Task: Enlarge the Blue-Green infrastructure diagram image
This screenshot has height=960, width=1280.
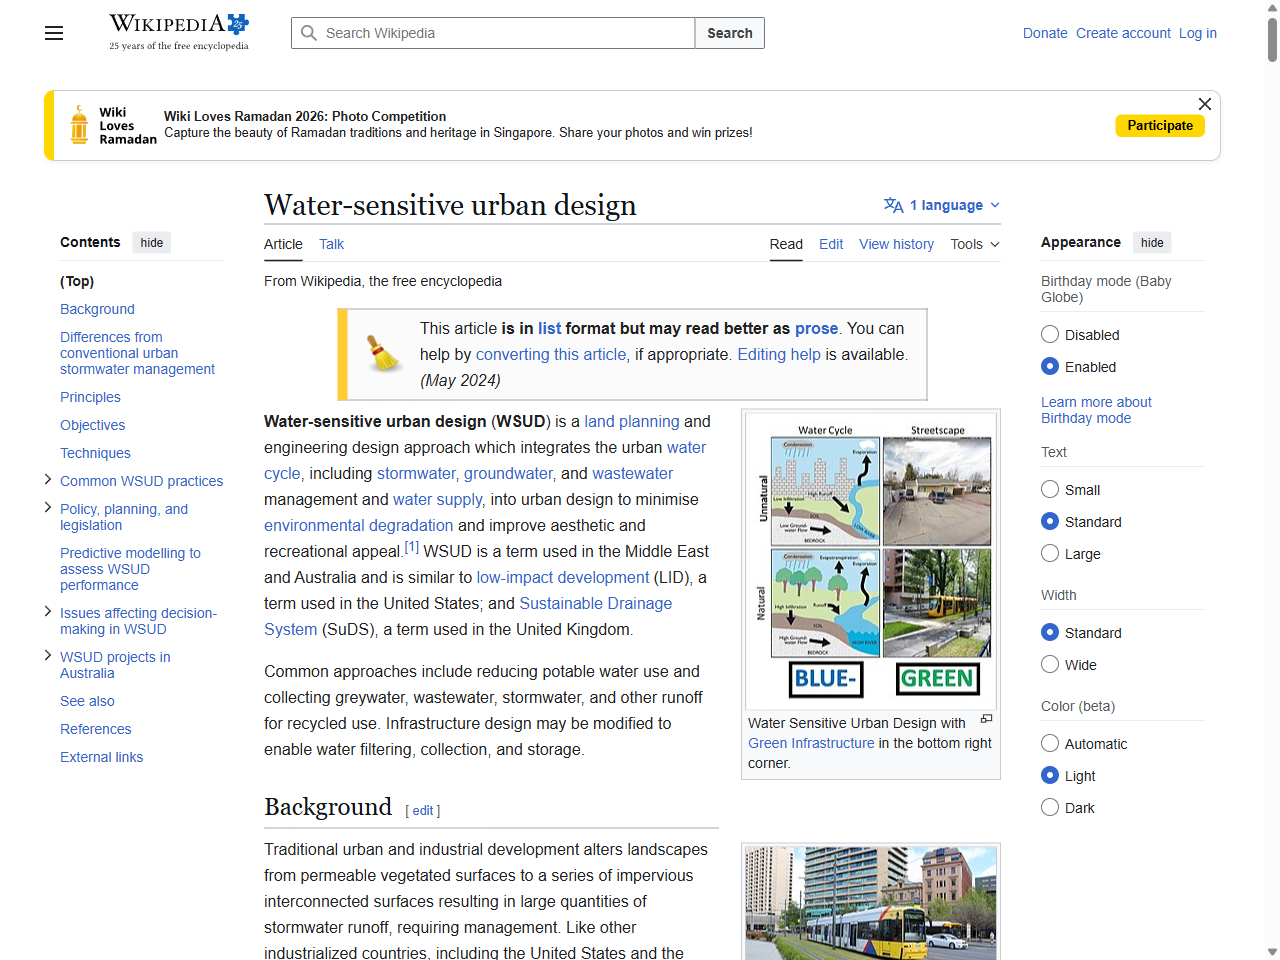Action: pos(986,718)
